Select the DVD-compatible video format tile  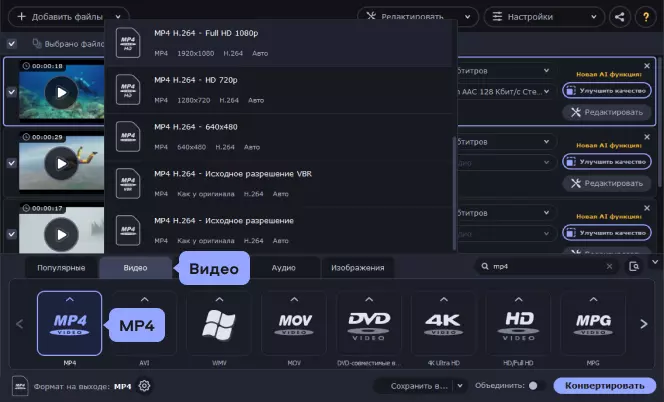(x=369, y=323)
